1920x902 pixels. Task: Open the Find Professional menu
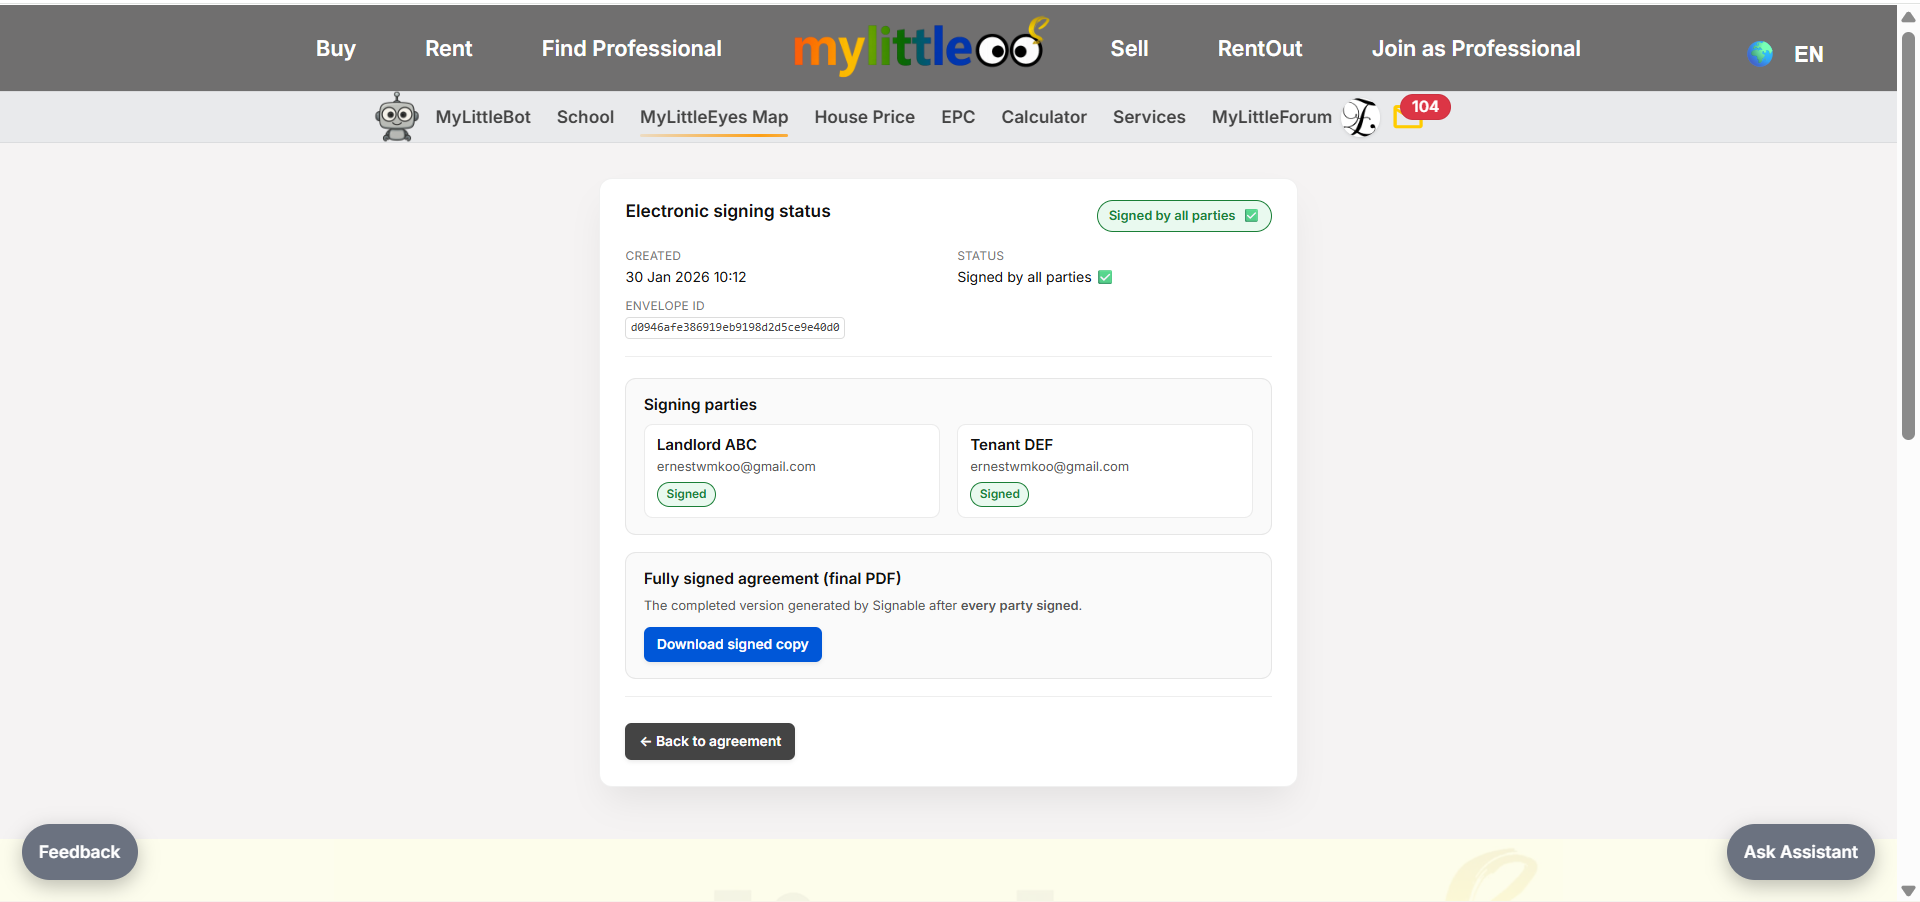tap(631, 49)
